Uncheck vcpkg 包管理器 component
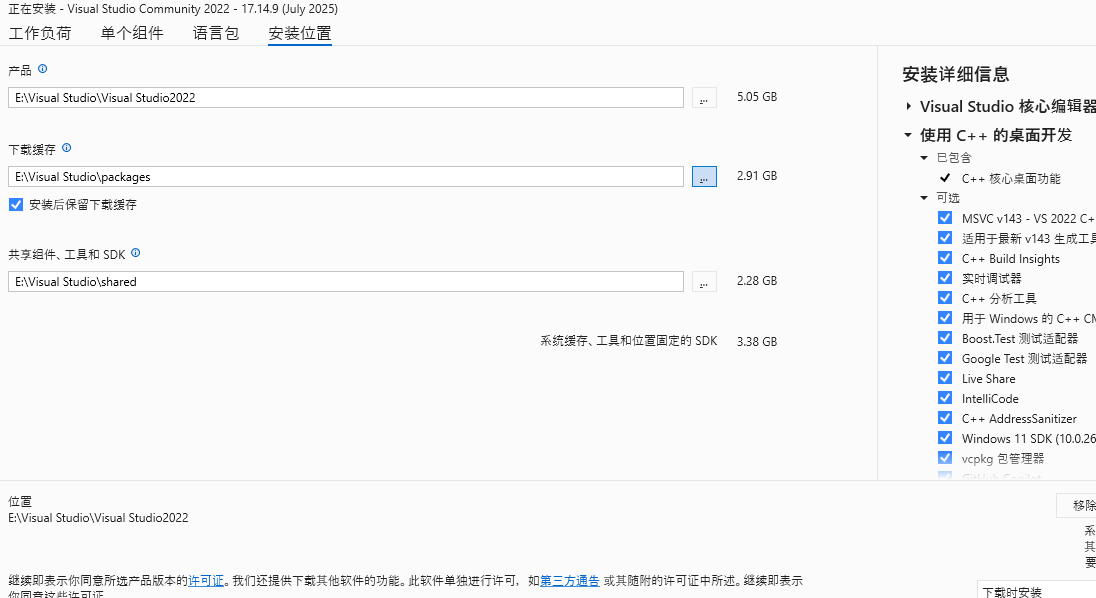 (945, 458)
